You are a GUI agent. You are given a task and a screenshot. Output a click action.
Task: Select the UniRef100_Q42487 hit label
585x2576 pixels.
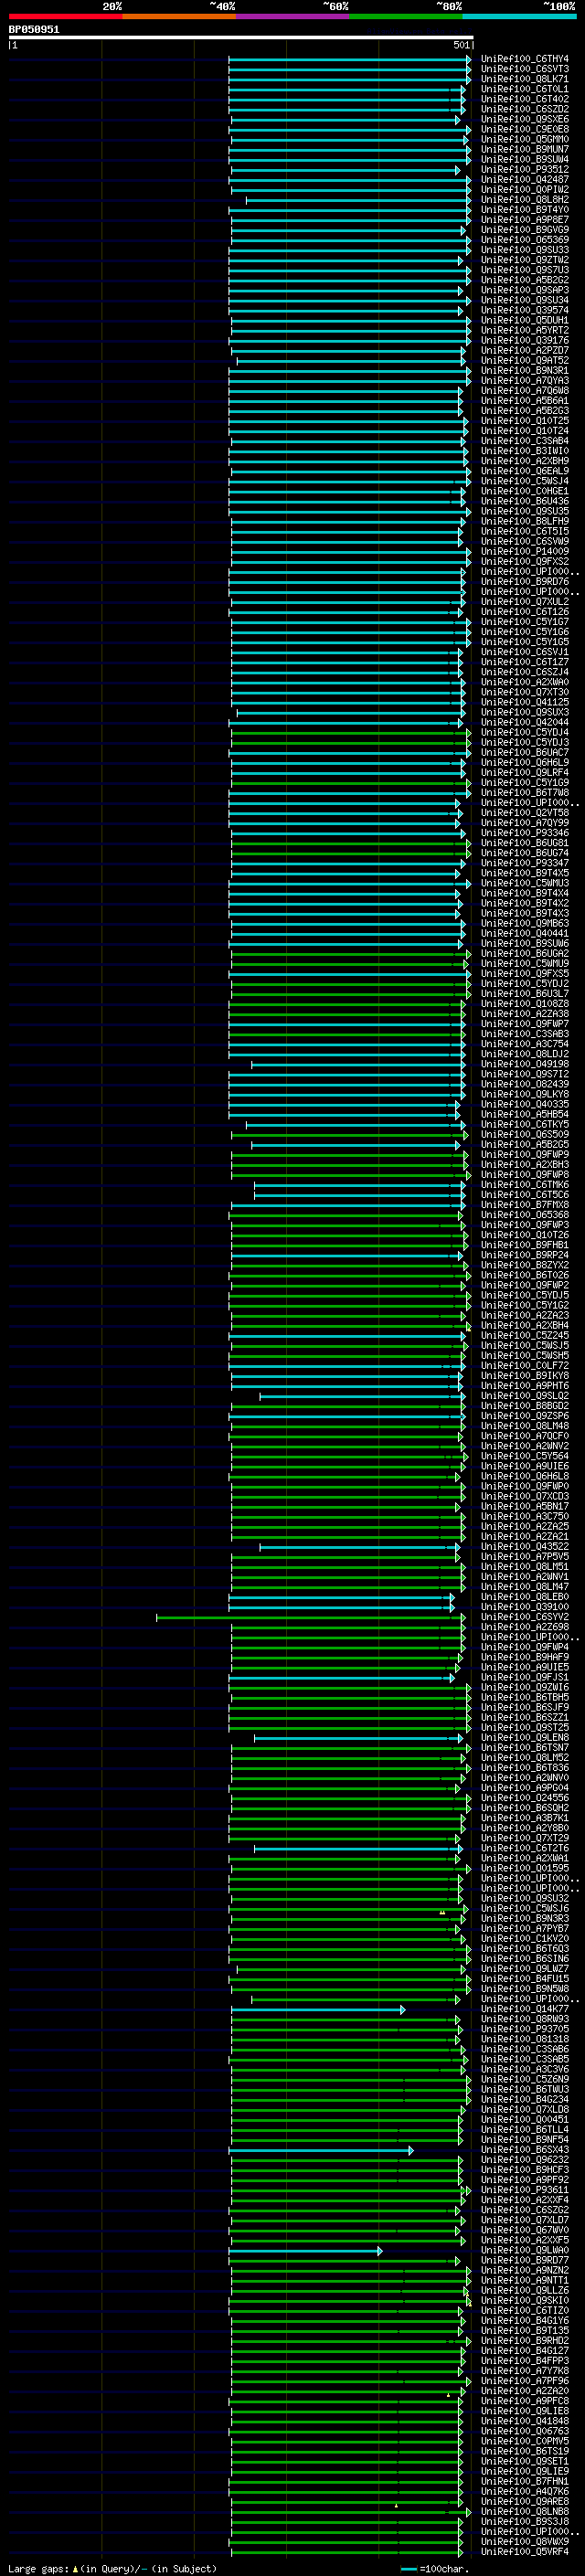524,180
